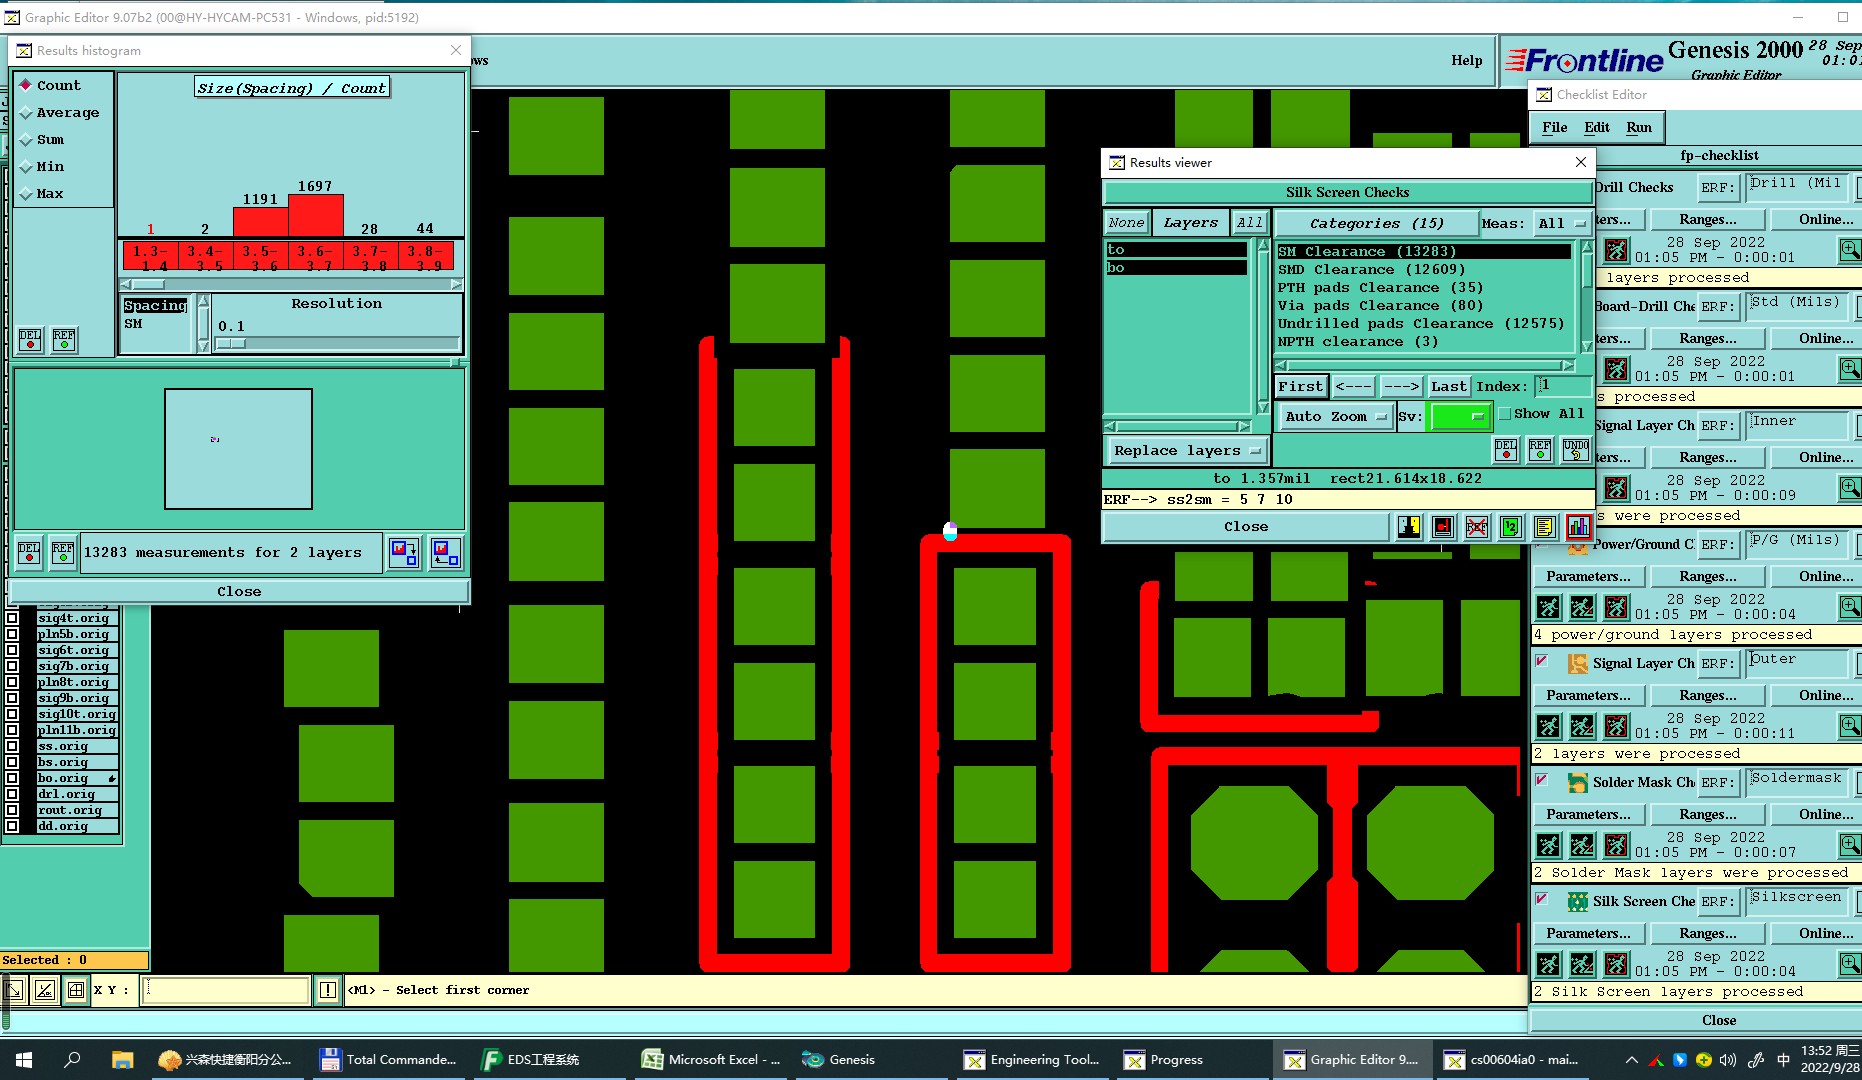Open the Help menu

tap(1466, 60)
